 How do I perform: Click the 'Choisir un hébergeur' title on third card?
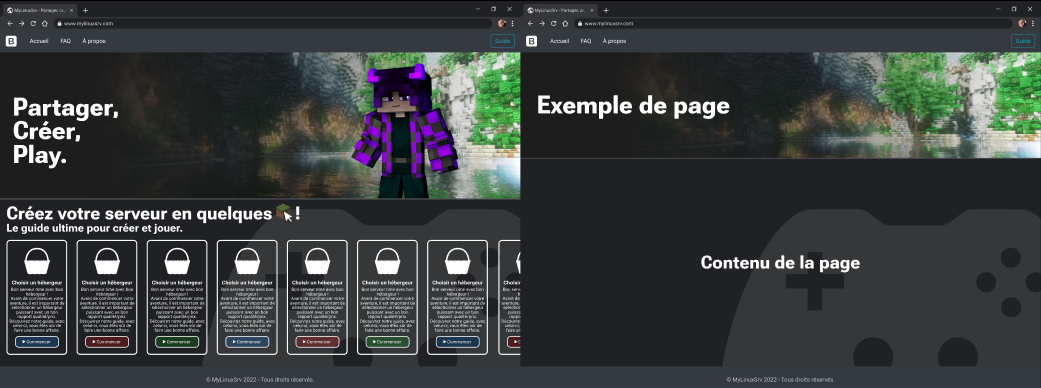177,282
